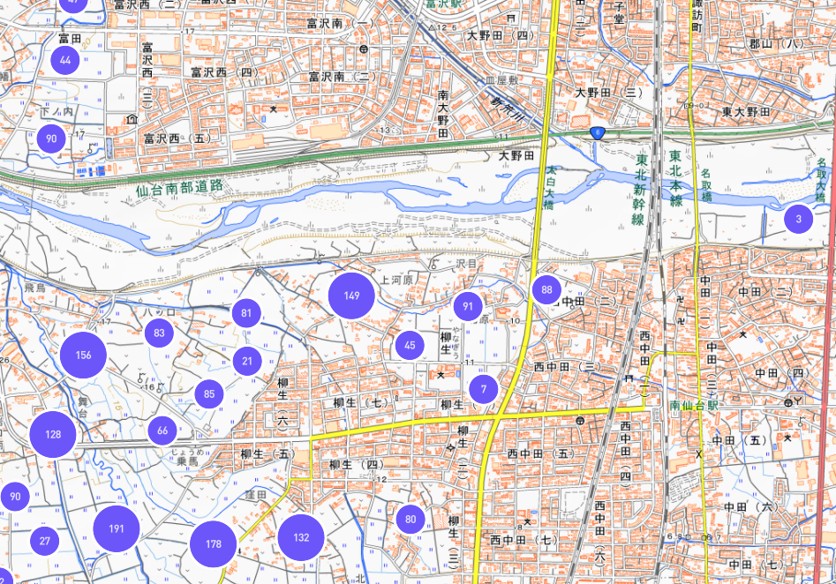Click the 44 cluster near 富田
The height and width of the screenshot is (584, 836).
(x=65, y=60)
